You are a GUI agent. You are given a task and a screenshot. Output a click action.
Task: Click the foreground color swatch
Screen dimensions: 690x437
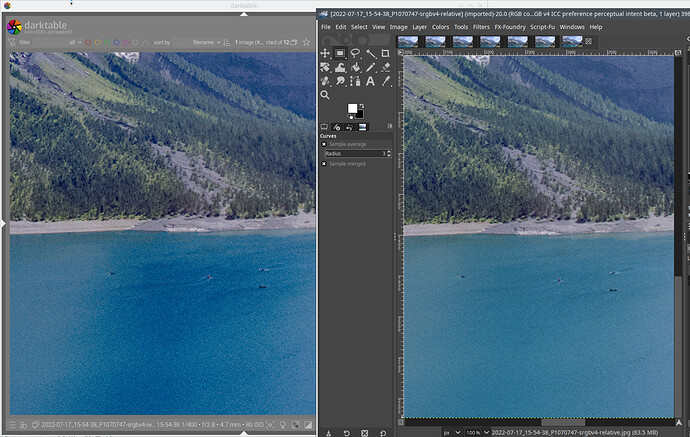352,108
